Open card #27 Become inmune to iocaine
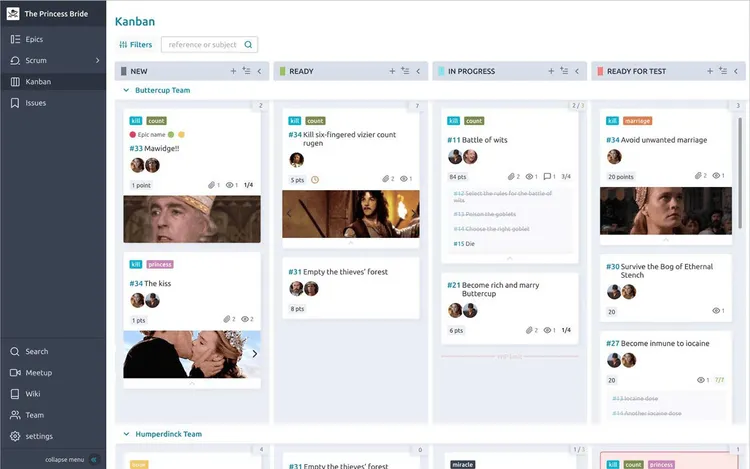Screen dimensions: 750x469 [x=658, y=343]
